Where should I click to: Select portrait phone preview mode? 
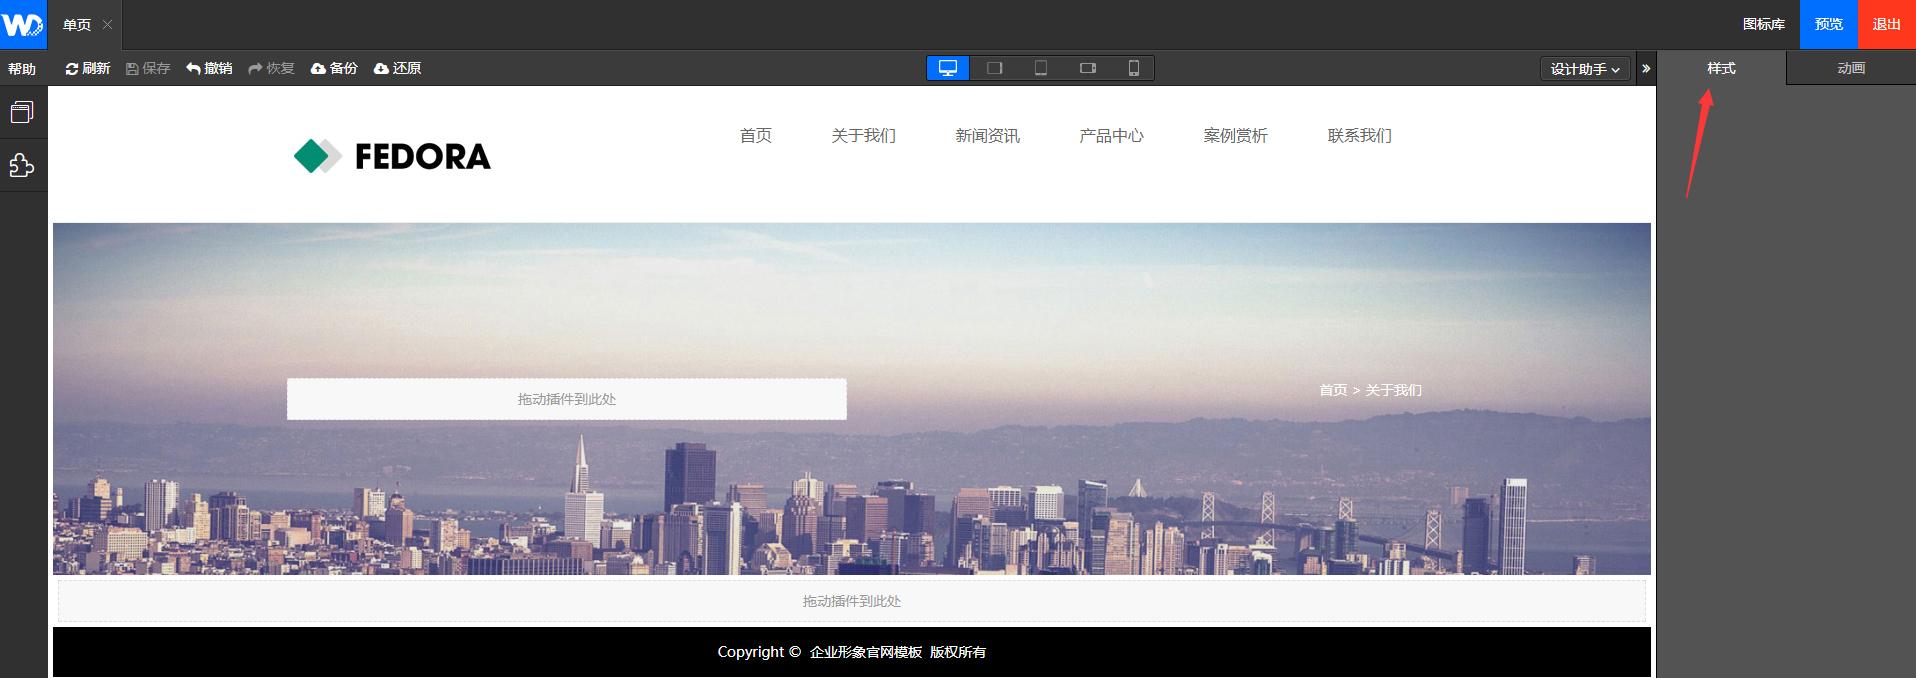pyautogui.click(x=1133, y=68)
